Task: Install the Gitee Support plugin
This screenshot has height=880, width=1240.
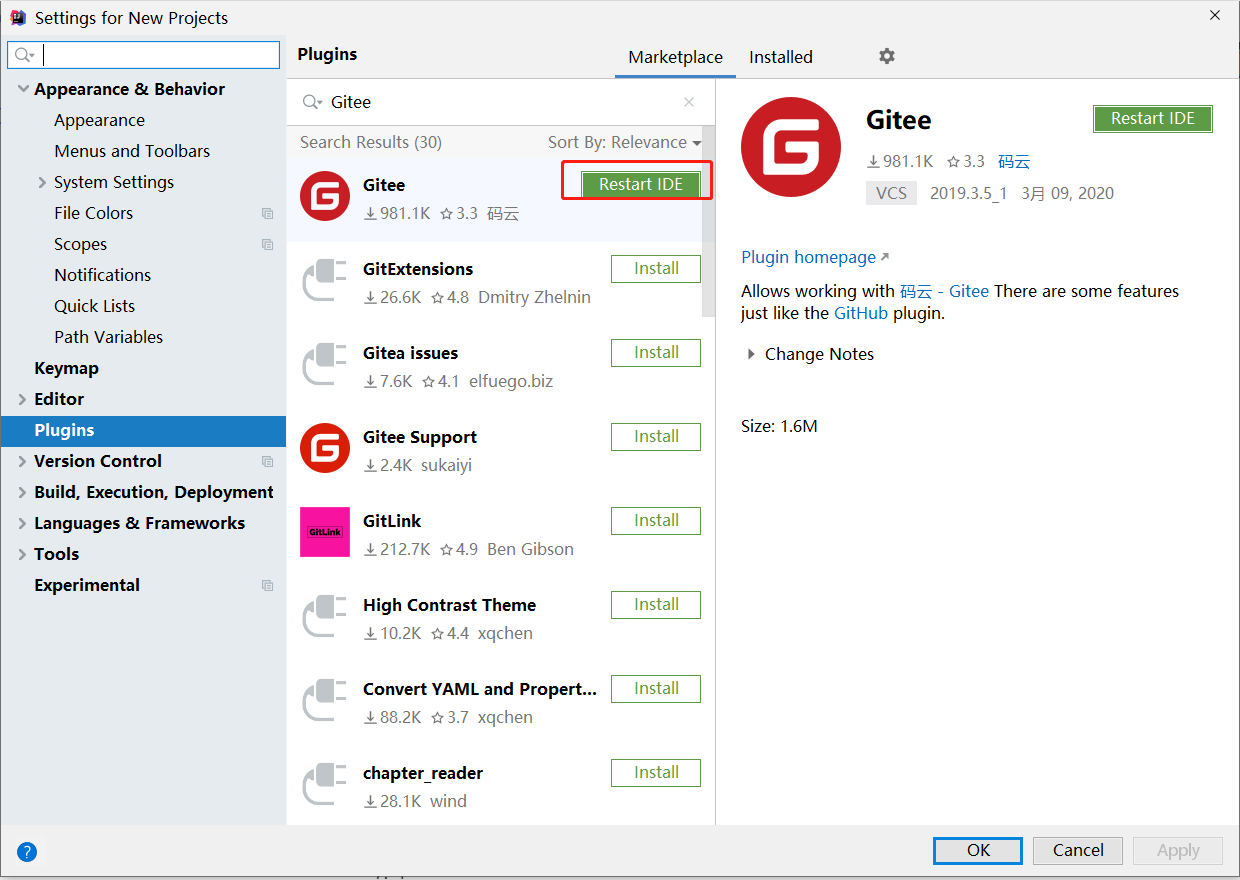Action: 656,436
